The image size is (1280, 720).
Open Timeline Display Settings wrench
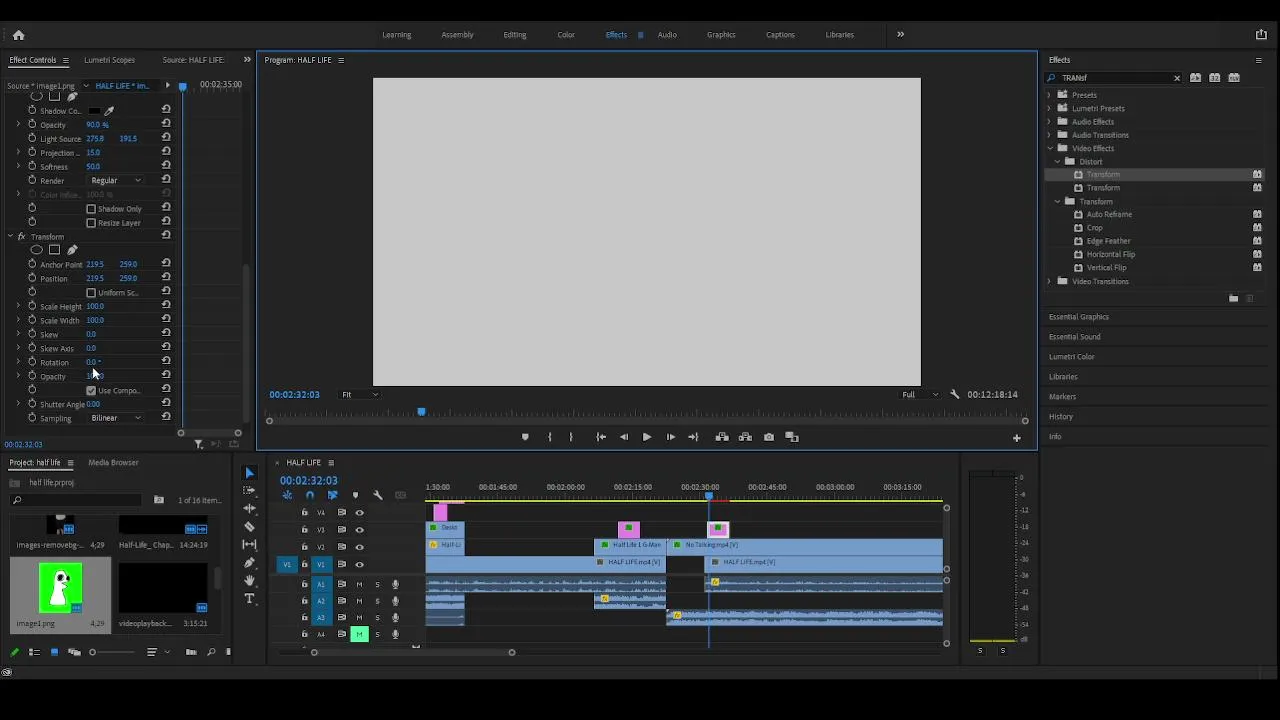point(378,495)
